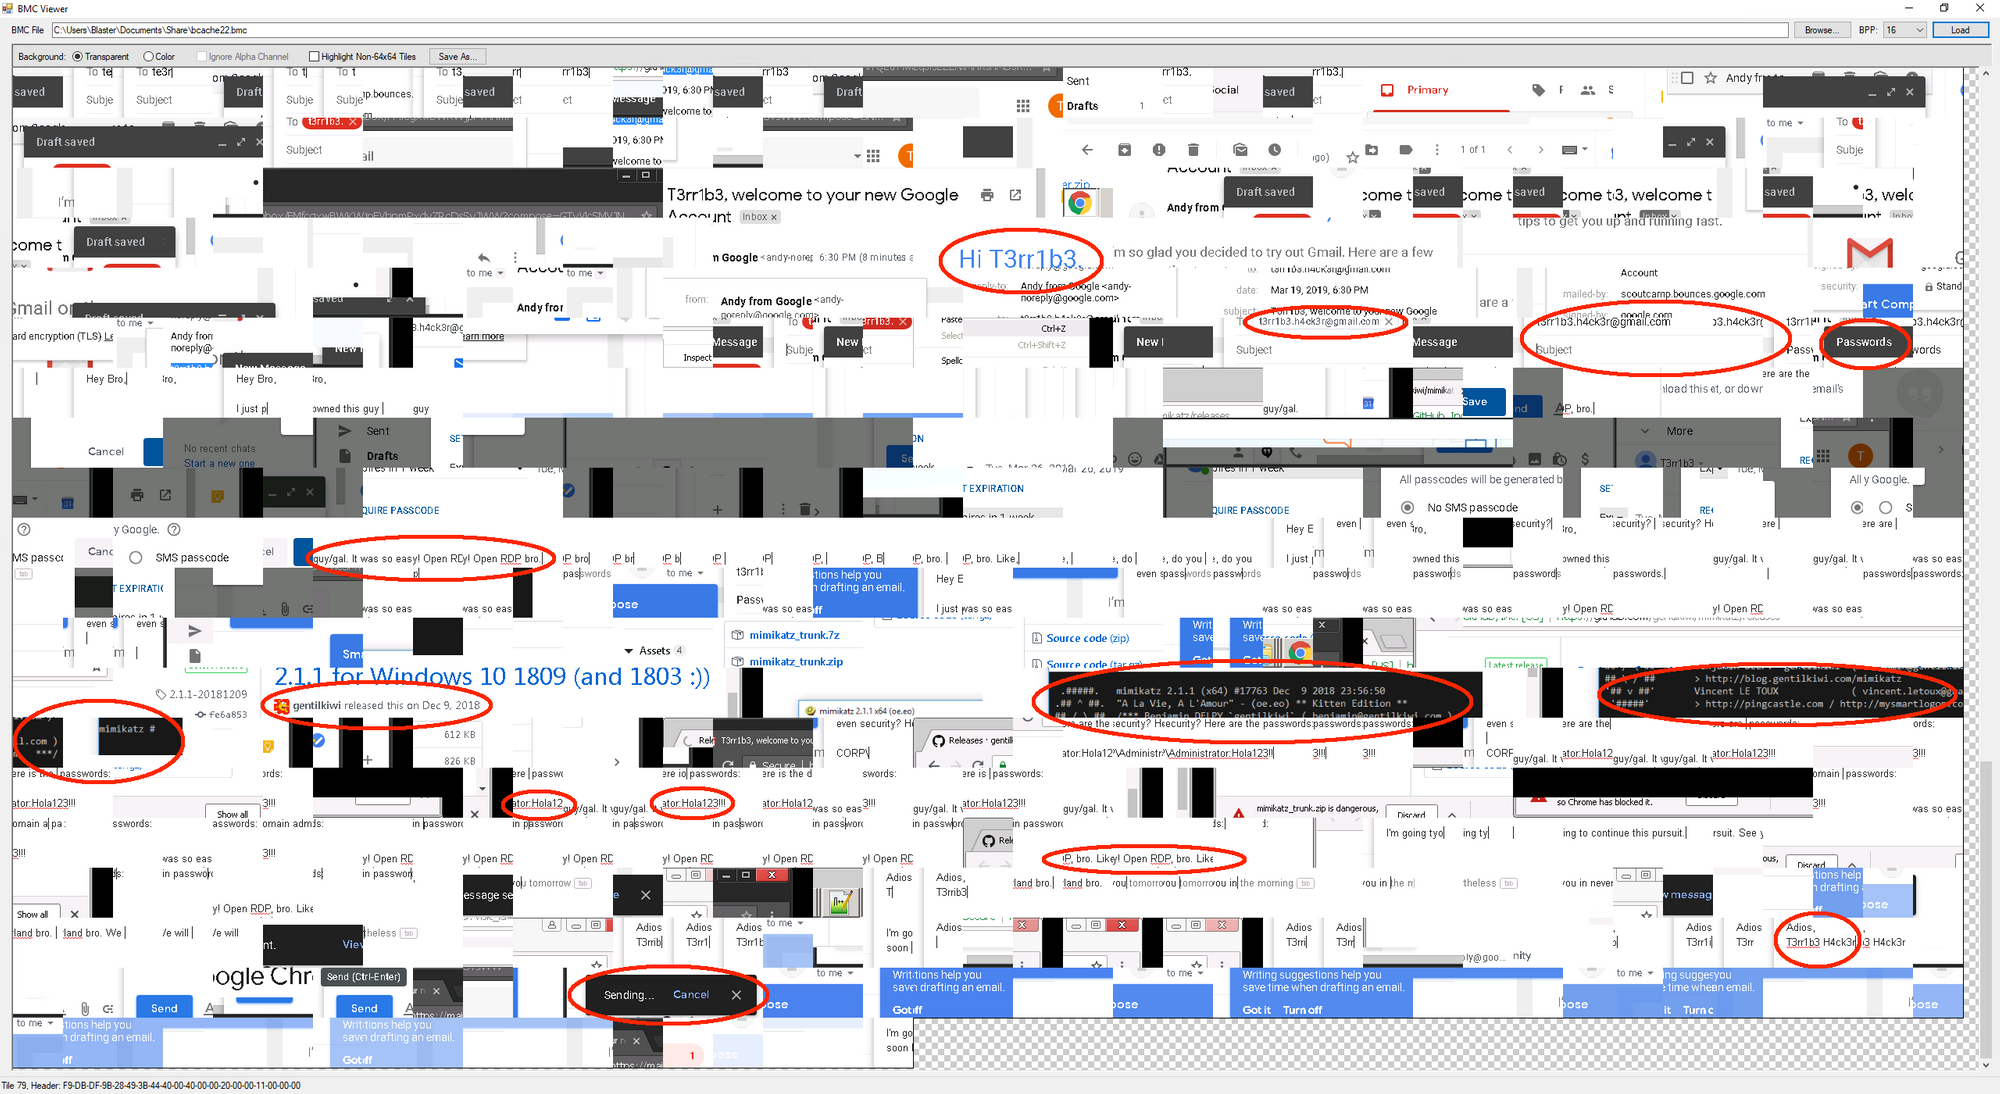Click the blue Save button tile

pos(1484,402)
